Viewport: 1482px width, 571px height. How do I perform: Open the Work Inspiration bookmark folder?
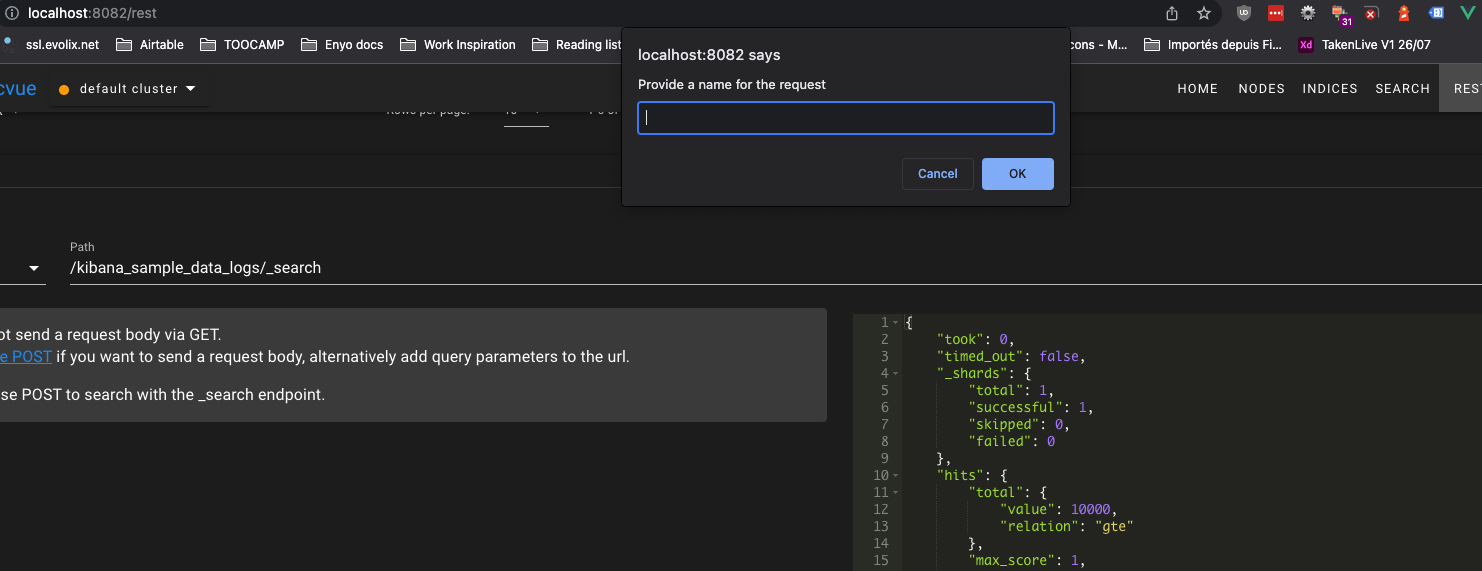coord(458,44)
